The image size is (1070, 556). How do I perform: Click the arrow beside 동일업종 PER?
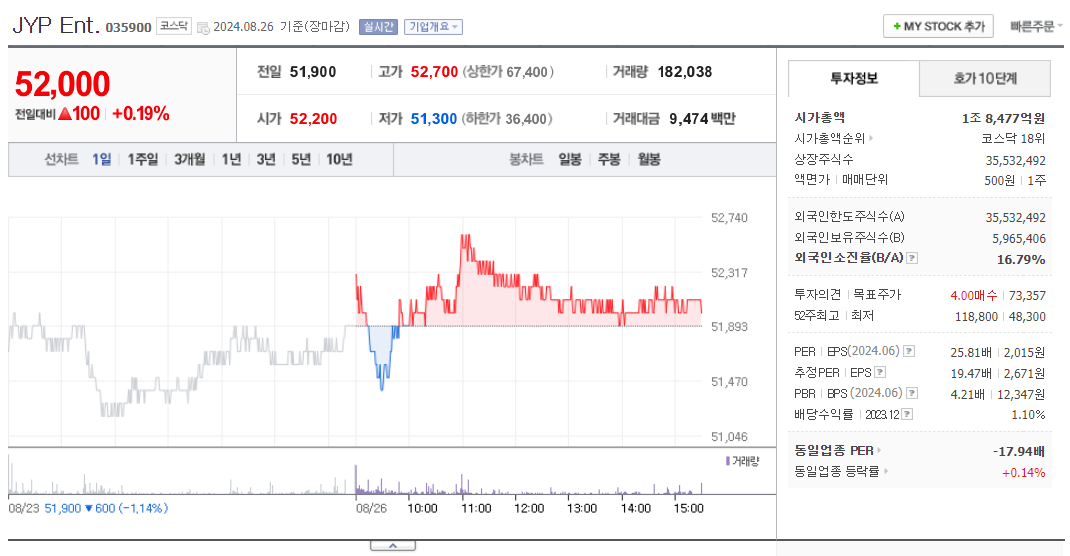[x=880, y=450]
